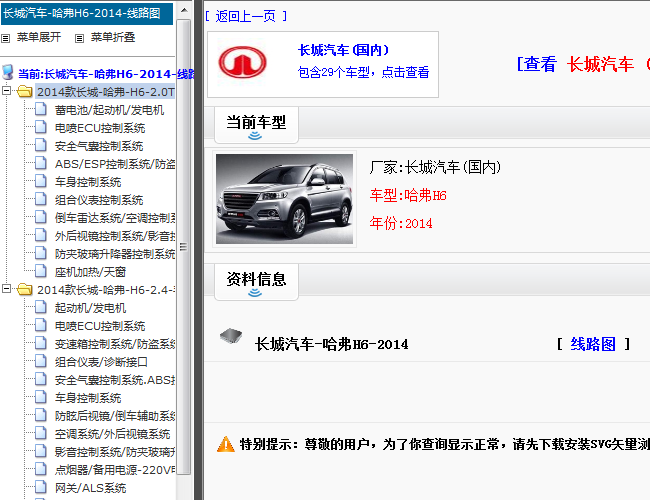The image size is (650, 500).
Task: Click the sidebar scrollbar up arrow
Action: 184,10
